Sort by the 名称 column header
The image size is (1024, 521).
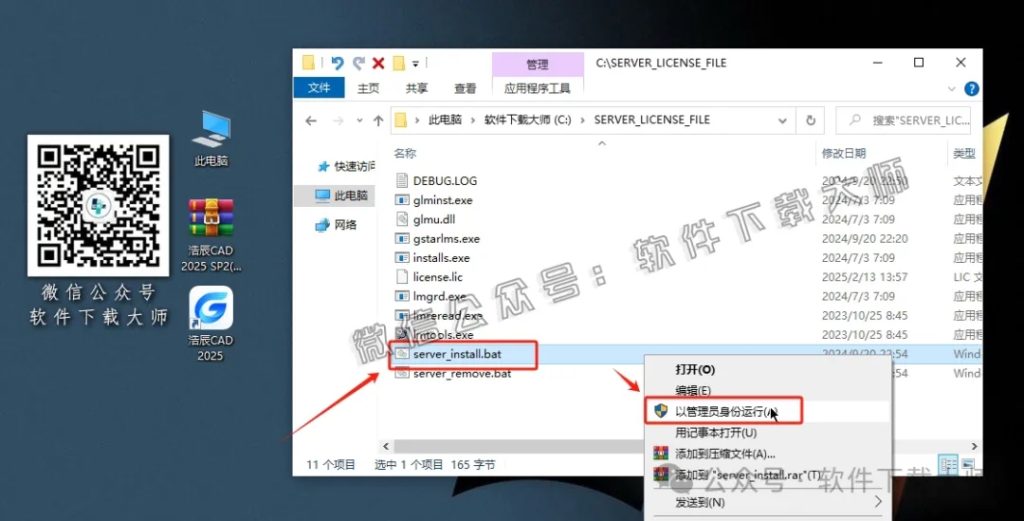[x=405, y=153]
